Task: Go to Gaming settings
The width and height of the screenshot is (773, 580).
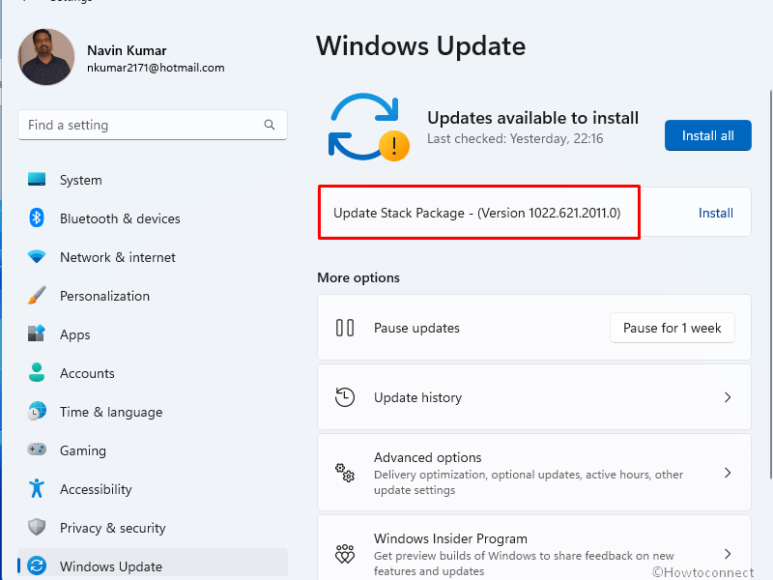Action: (153, 450)
